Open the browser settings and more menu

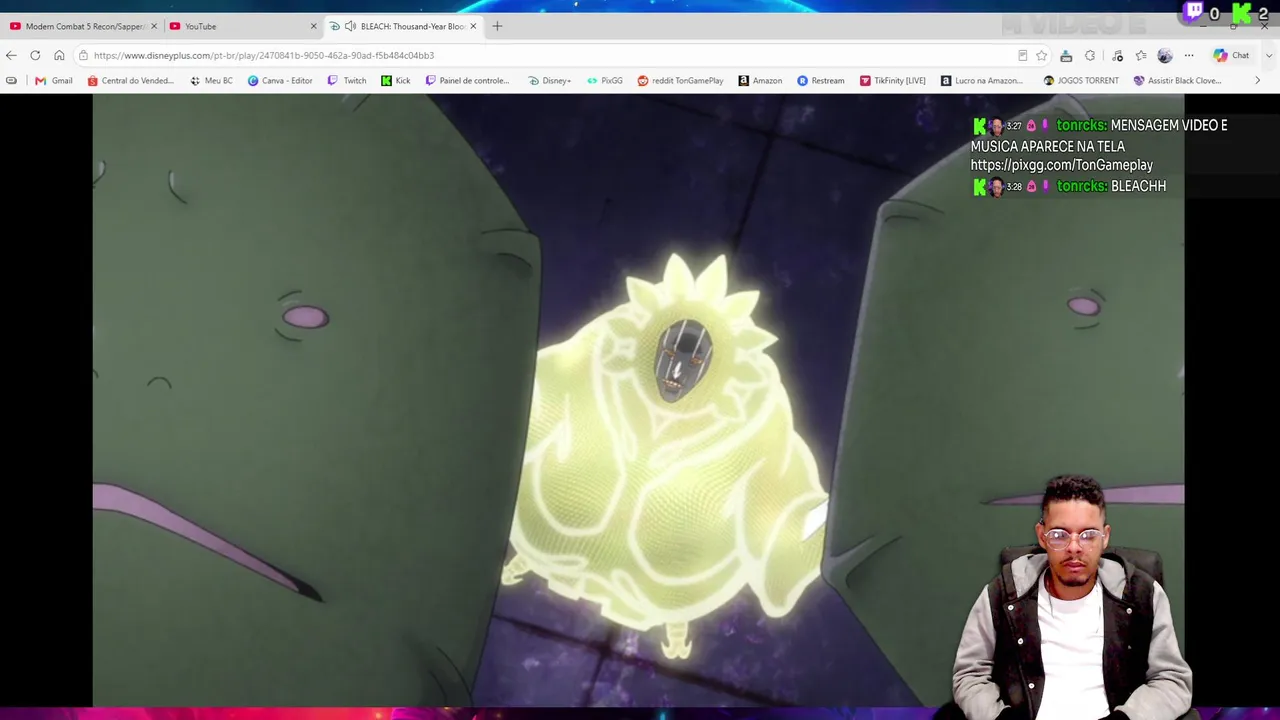1189,55
